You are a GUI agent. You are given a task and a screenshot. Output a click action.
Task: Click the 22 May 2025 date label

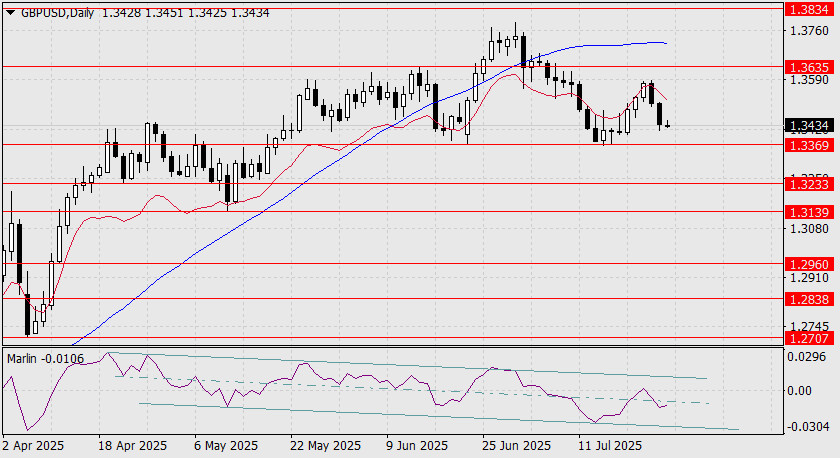coord(325,446)
